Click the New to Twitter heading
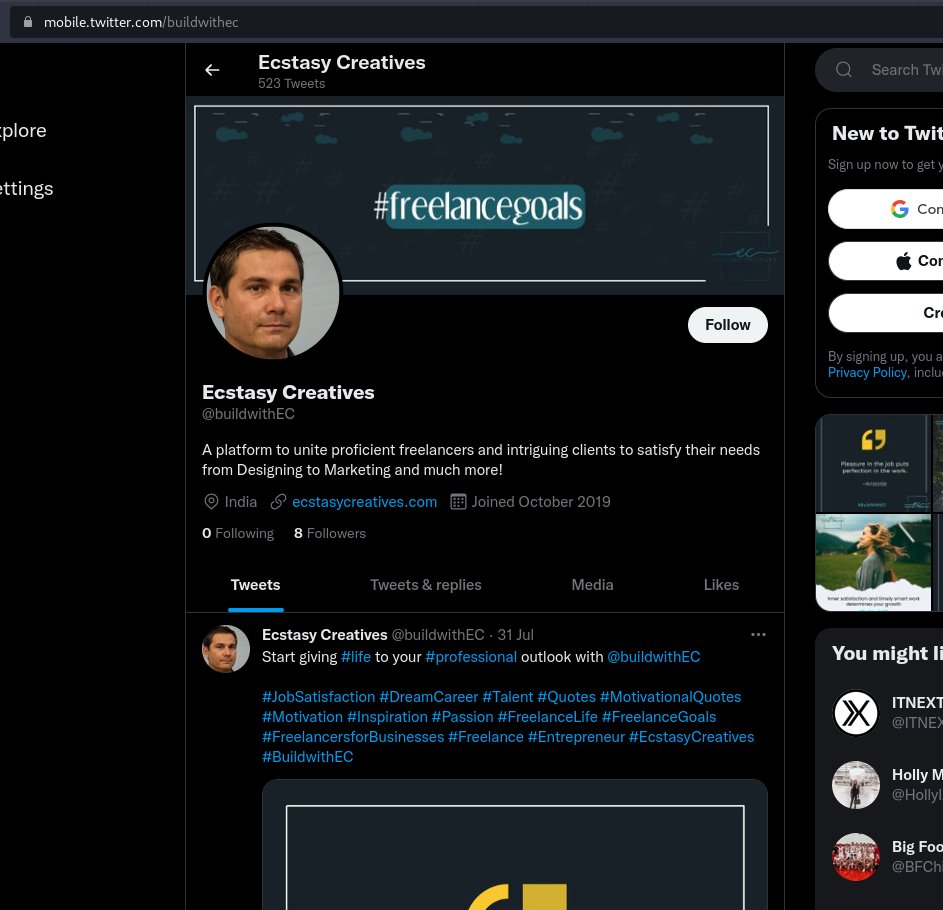Viewport: 943px width, 910px height. pyautogui.click(x=887, y=134)
